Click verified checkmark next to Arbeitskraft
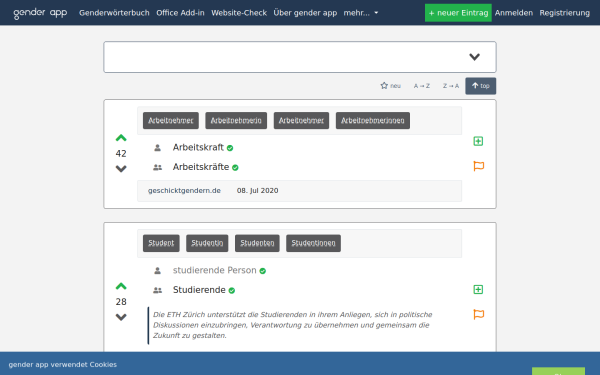Screen dimensions: 600x375 coord(230,148)
